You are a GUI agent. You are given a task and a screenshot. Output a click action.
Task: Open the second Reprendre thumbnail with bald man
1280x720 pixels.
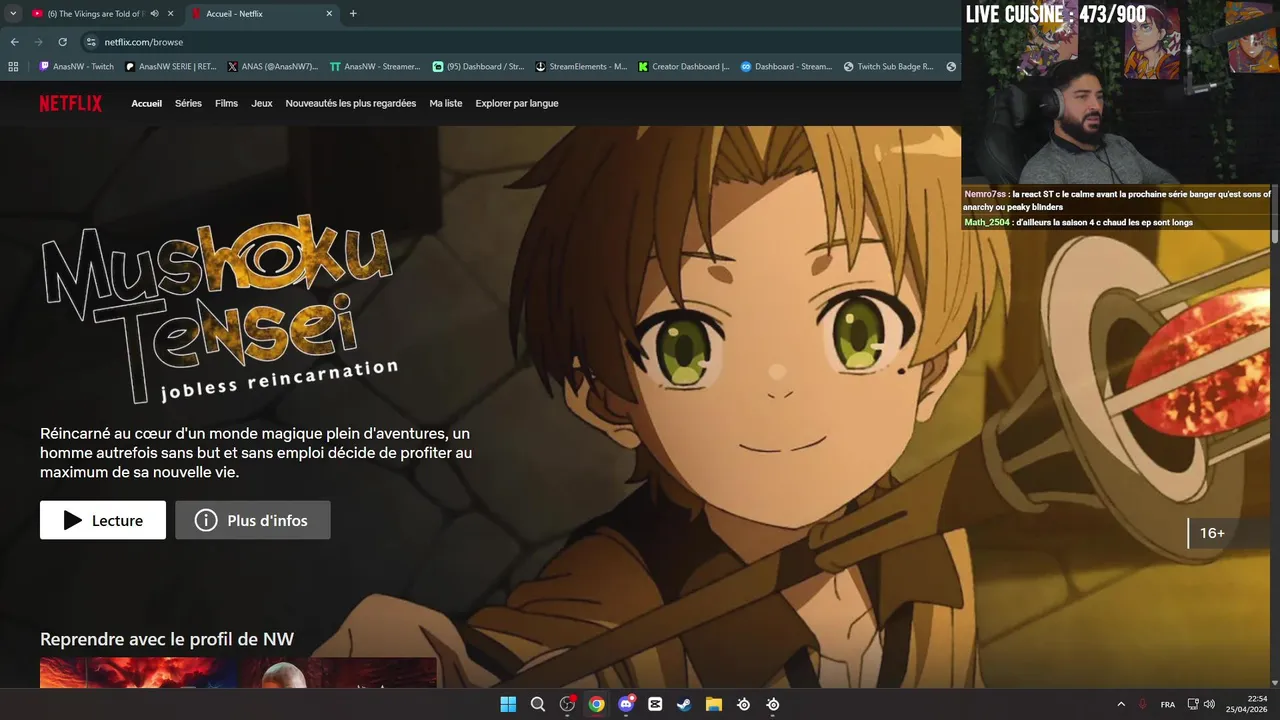338,673
